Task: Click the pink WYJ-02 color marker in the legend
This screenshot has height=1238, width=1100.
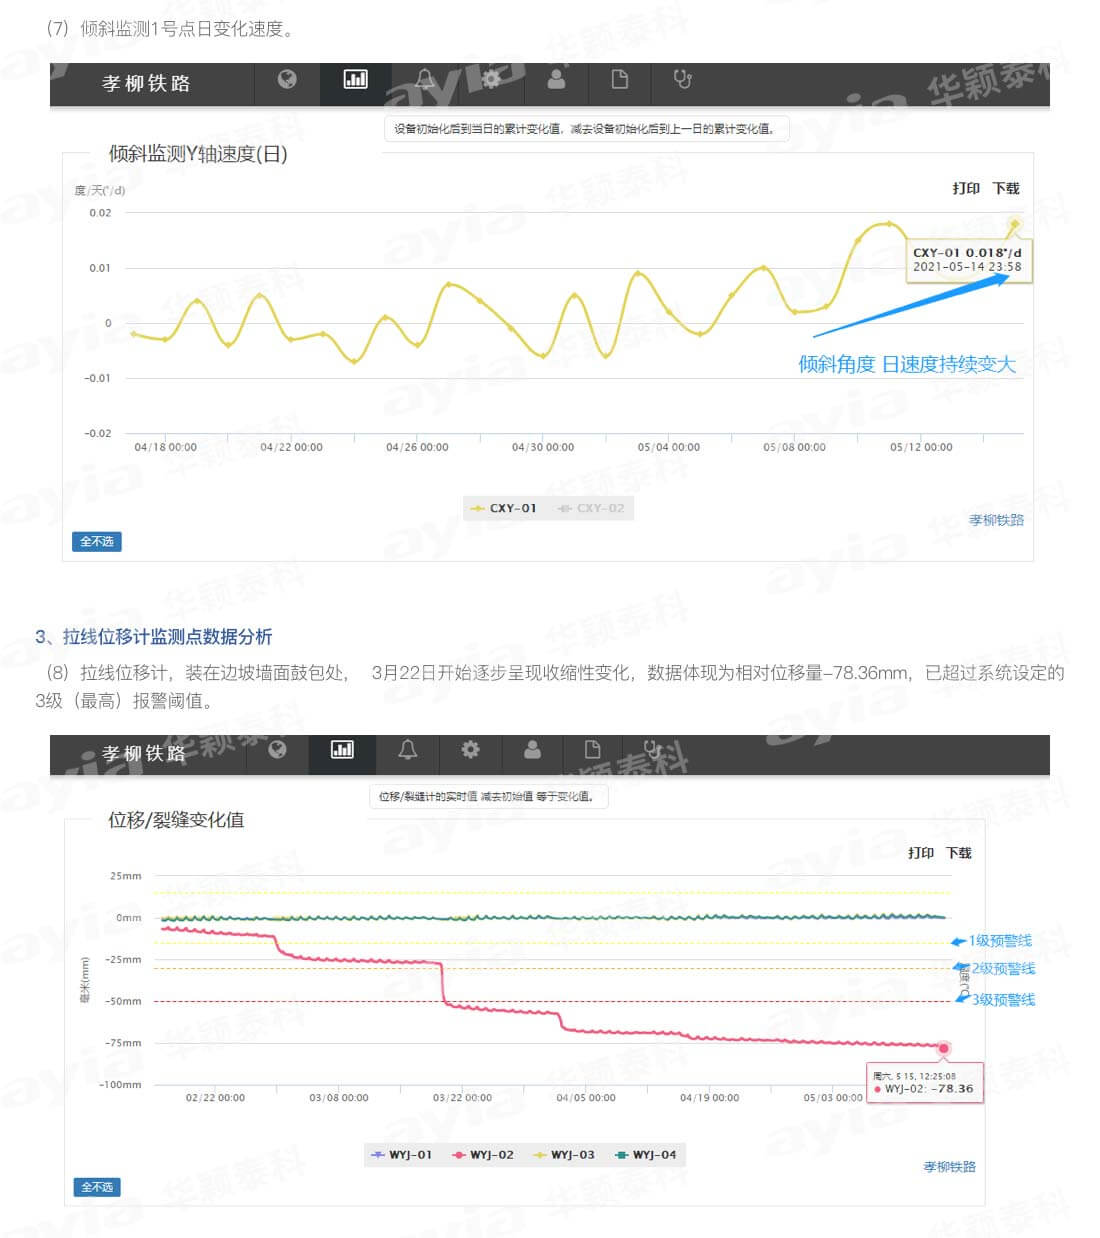Action: [457, 1154]
